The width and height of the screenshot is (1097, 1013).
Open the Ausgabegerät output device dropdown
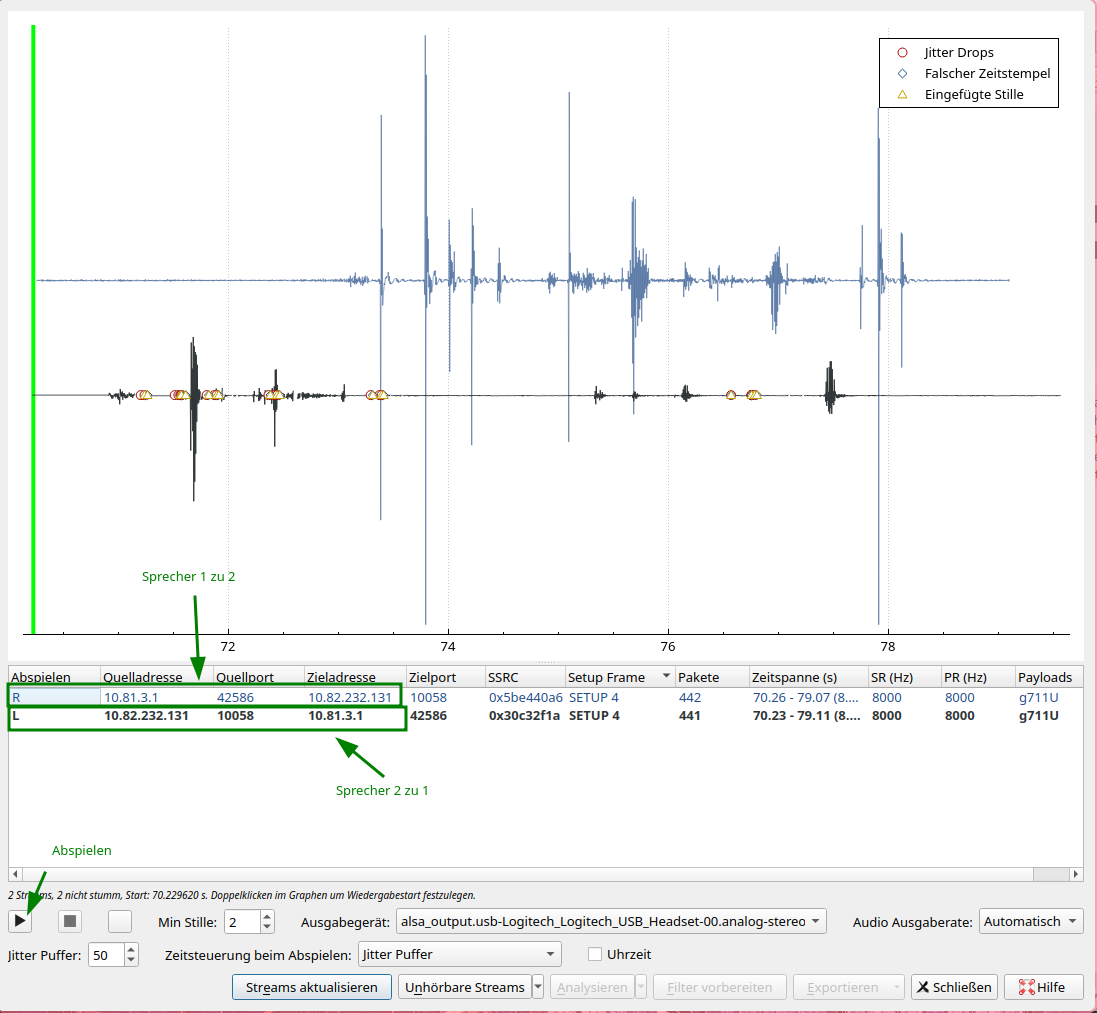tap(608, 921)
